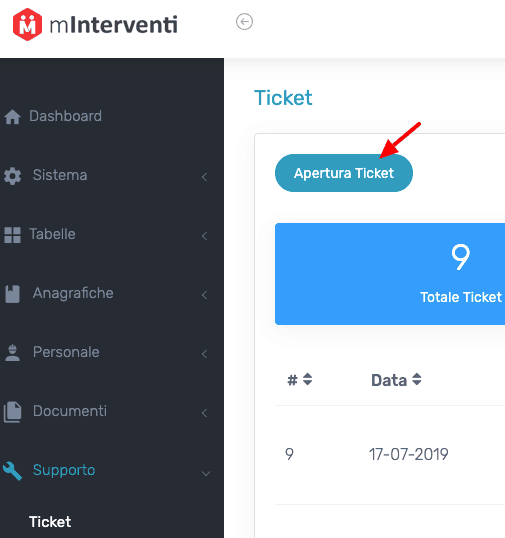Click the Documenti files icon
This screenshot has height=538, width=505.
click(12, 412)
